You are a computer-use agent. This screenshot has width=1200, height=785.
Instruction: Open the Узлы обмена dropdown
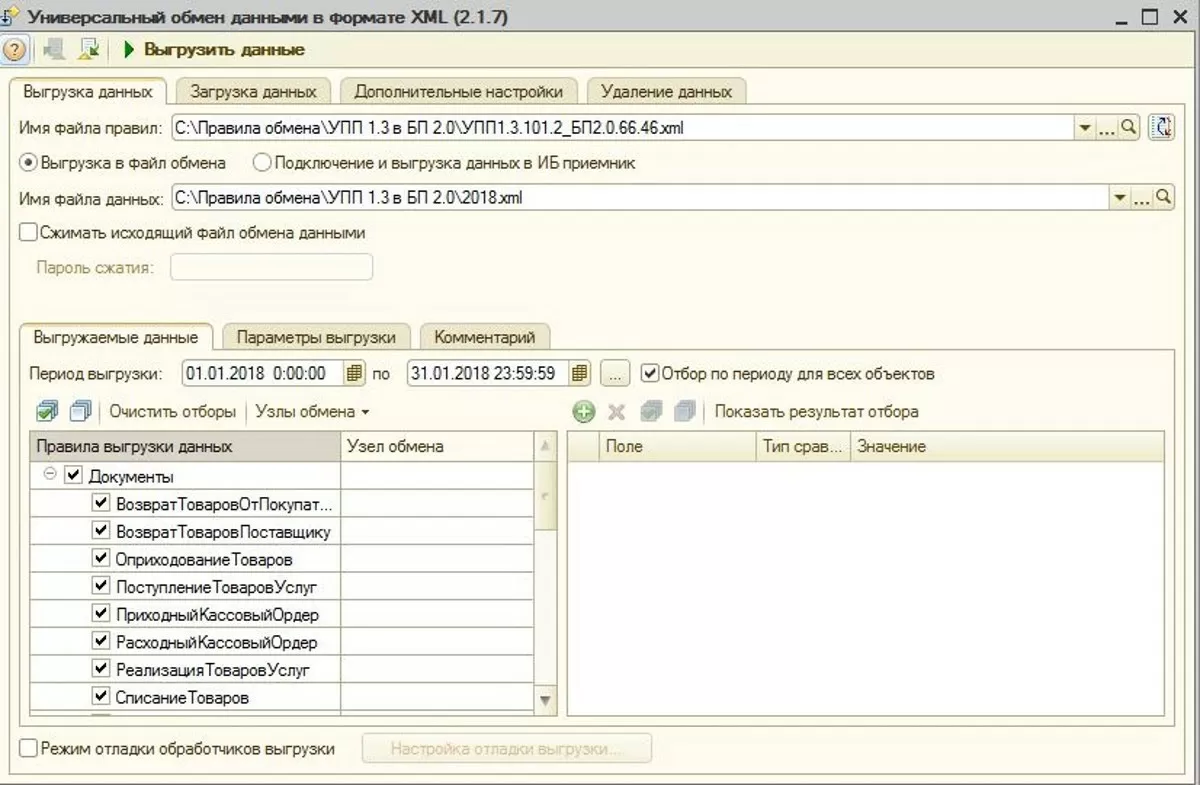click(x=312, y=411)
